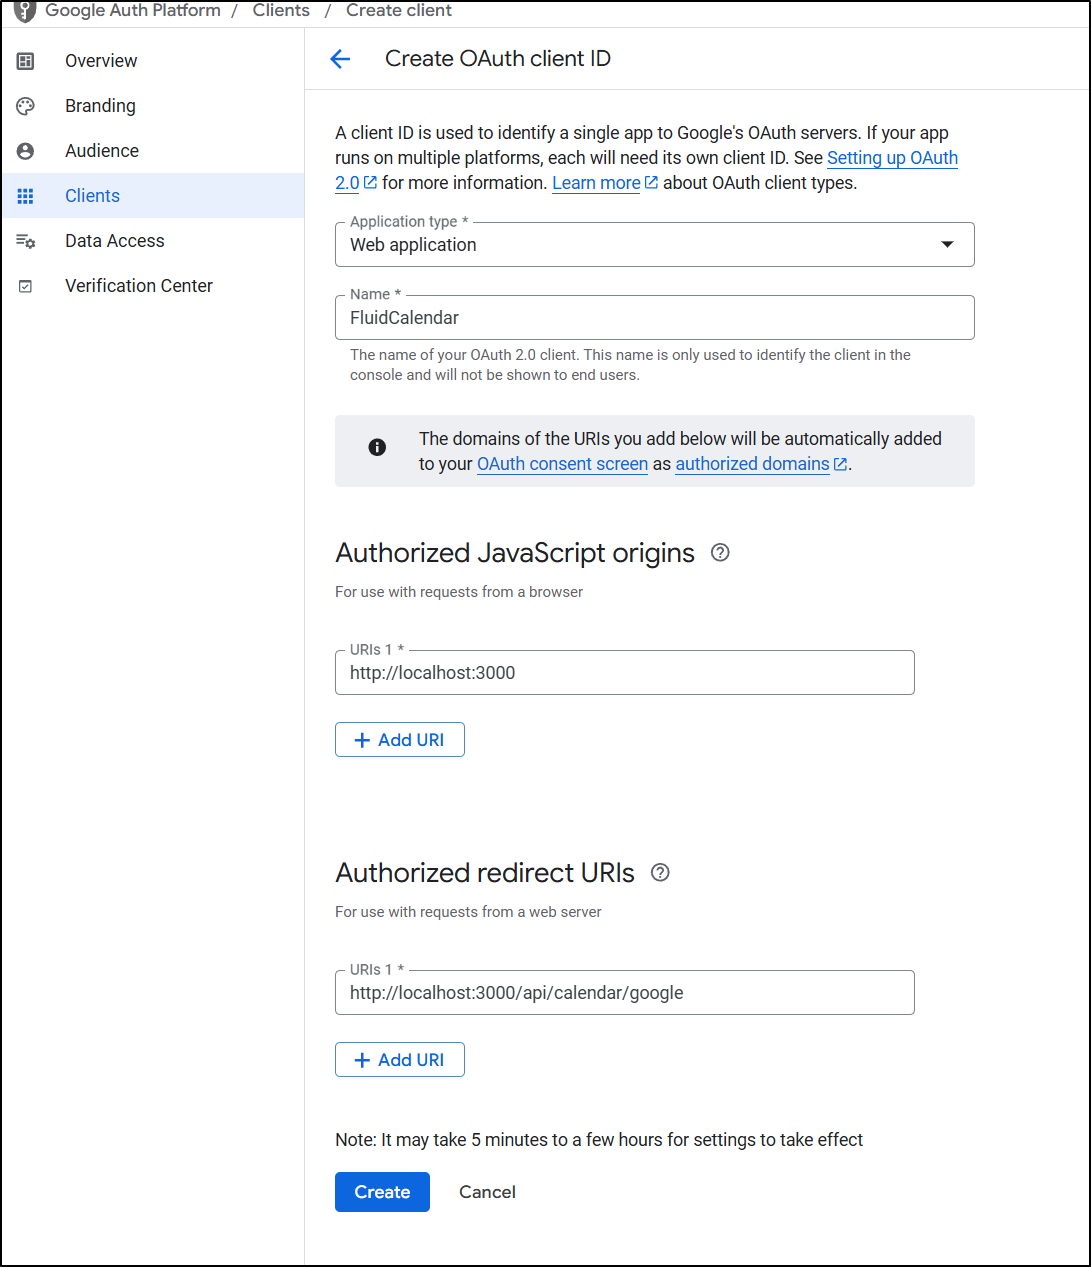Click the blue Create button
Image resolution: width=1091 pixels, height=1267 pixels.
tap(382, 1192)
